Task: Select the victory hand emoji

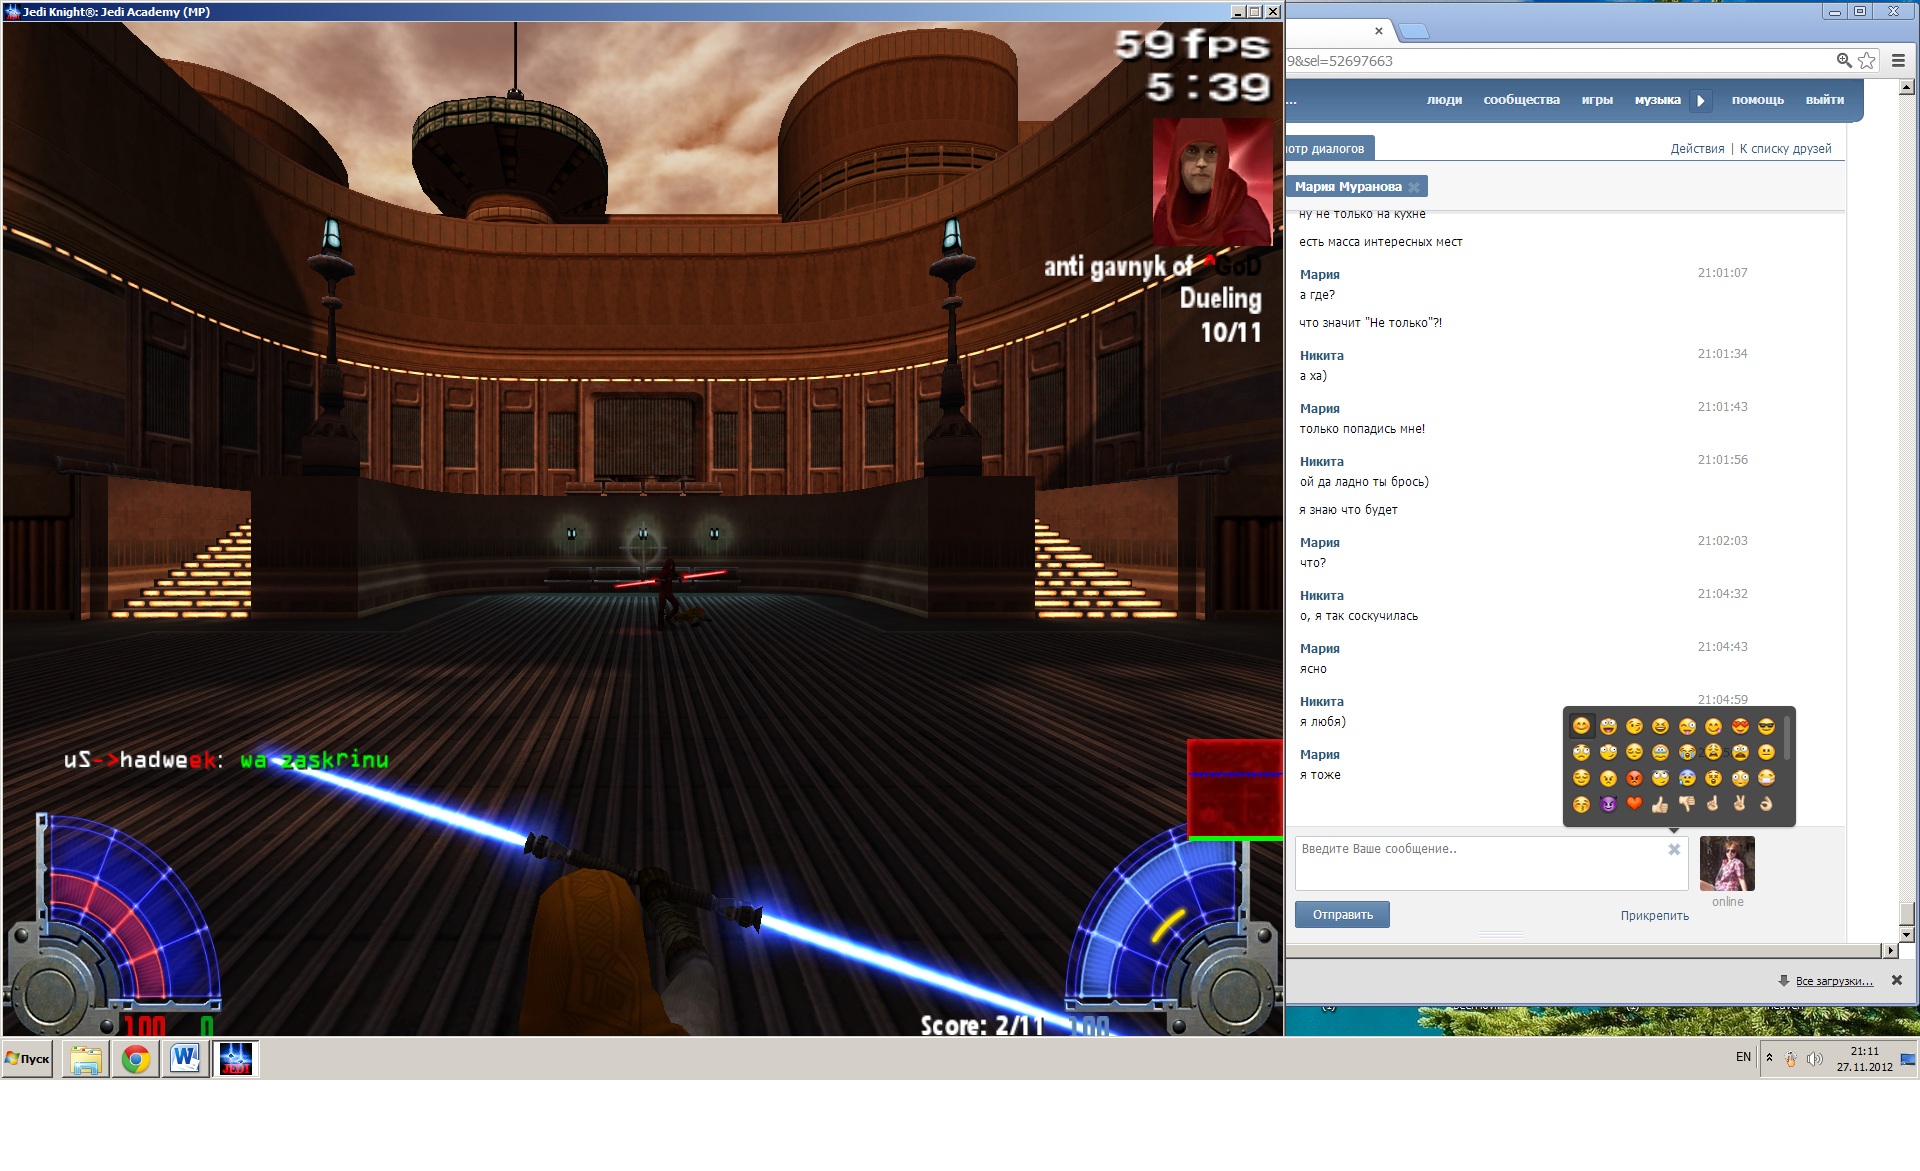Action: [x=1740, y=804]
